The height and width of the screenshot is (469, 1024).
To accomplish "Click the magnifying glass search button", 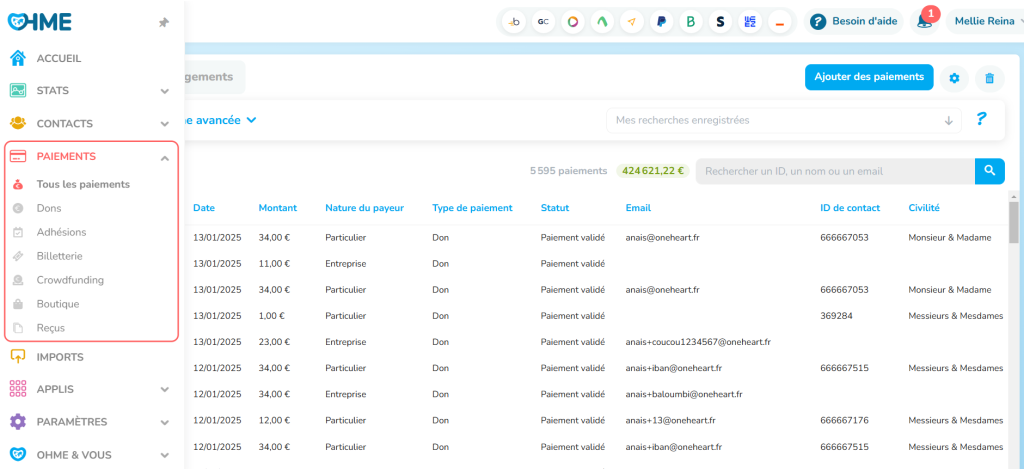I will (x=989, y=171).
